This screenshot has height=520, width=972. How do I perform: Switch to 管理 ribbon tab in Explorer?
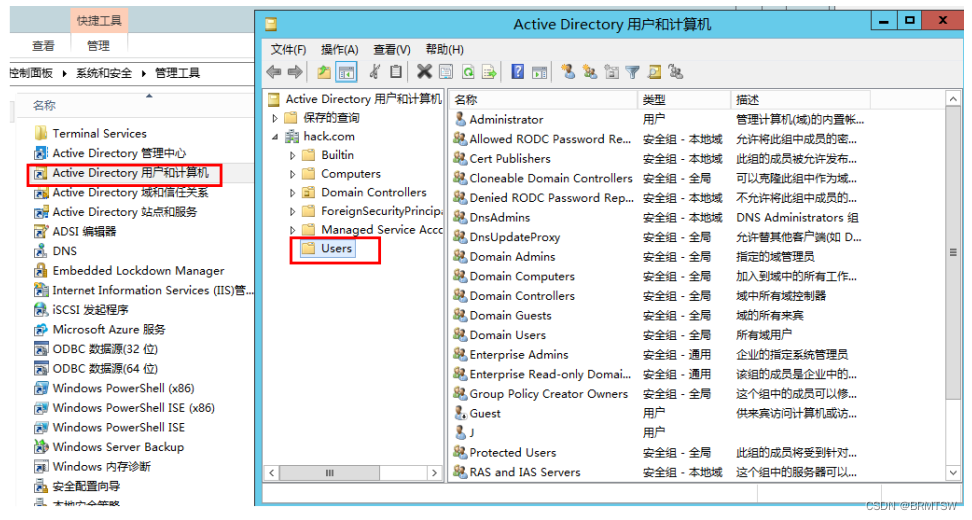[x=98, y=45]
